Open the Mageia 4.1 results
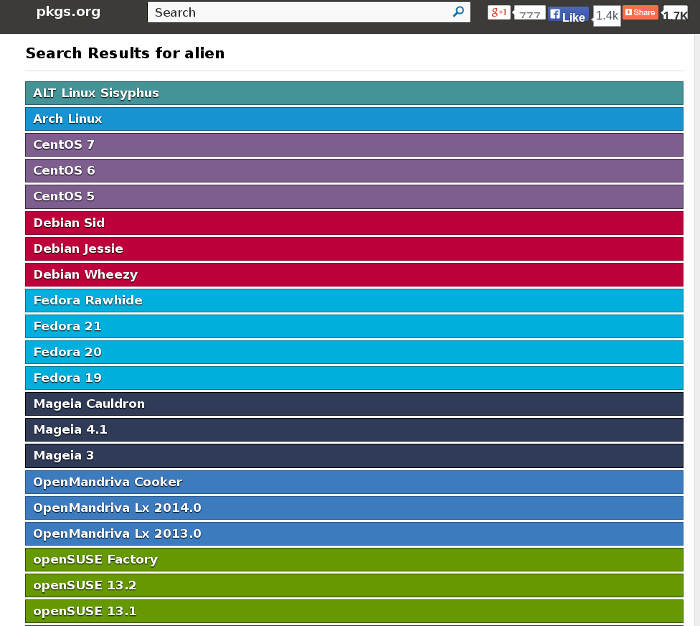 pyautogui.click(x=354, y=430)
